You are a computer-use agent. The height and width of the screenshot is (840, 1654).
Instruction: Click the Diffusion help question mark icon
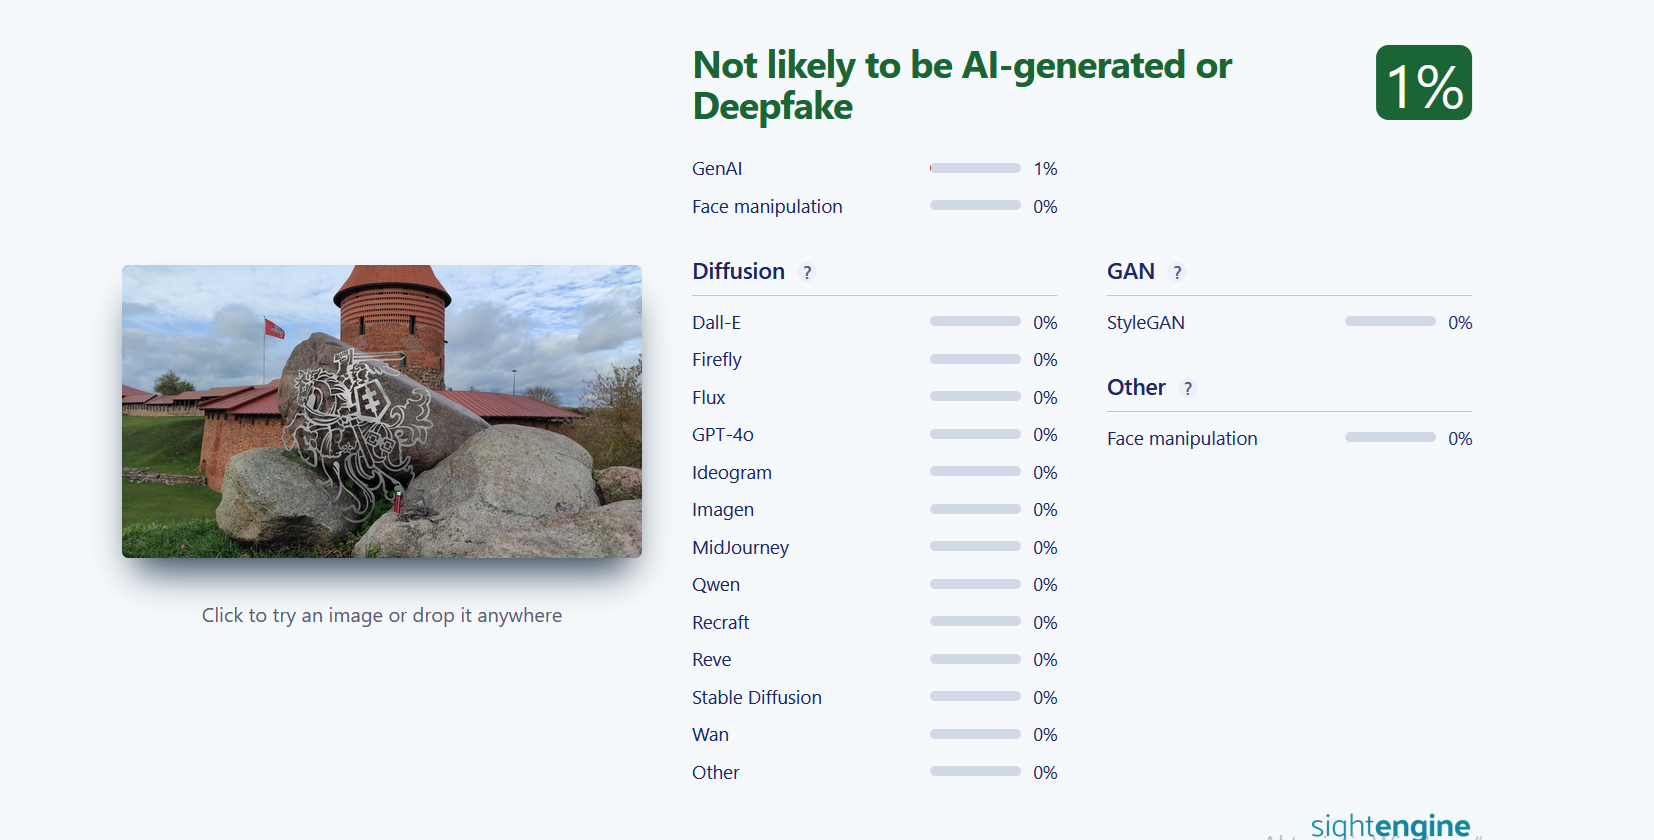pos(807,272)
